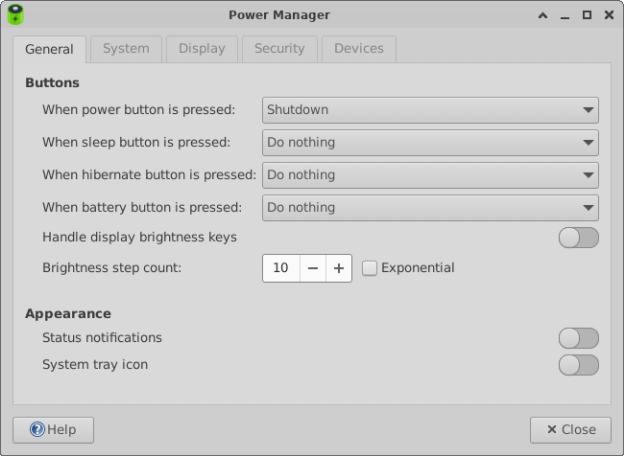Click in the brightness step count field
624x456 pixels.
click(281, 268)
